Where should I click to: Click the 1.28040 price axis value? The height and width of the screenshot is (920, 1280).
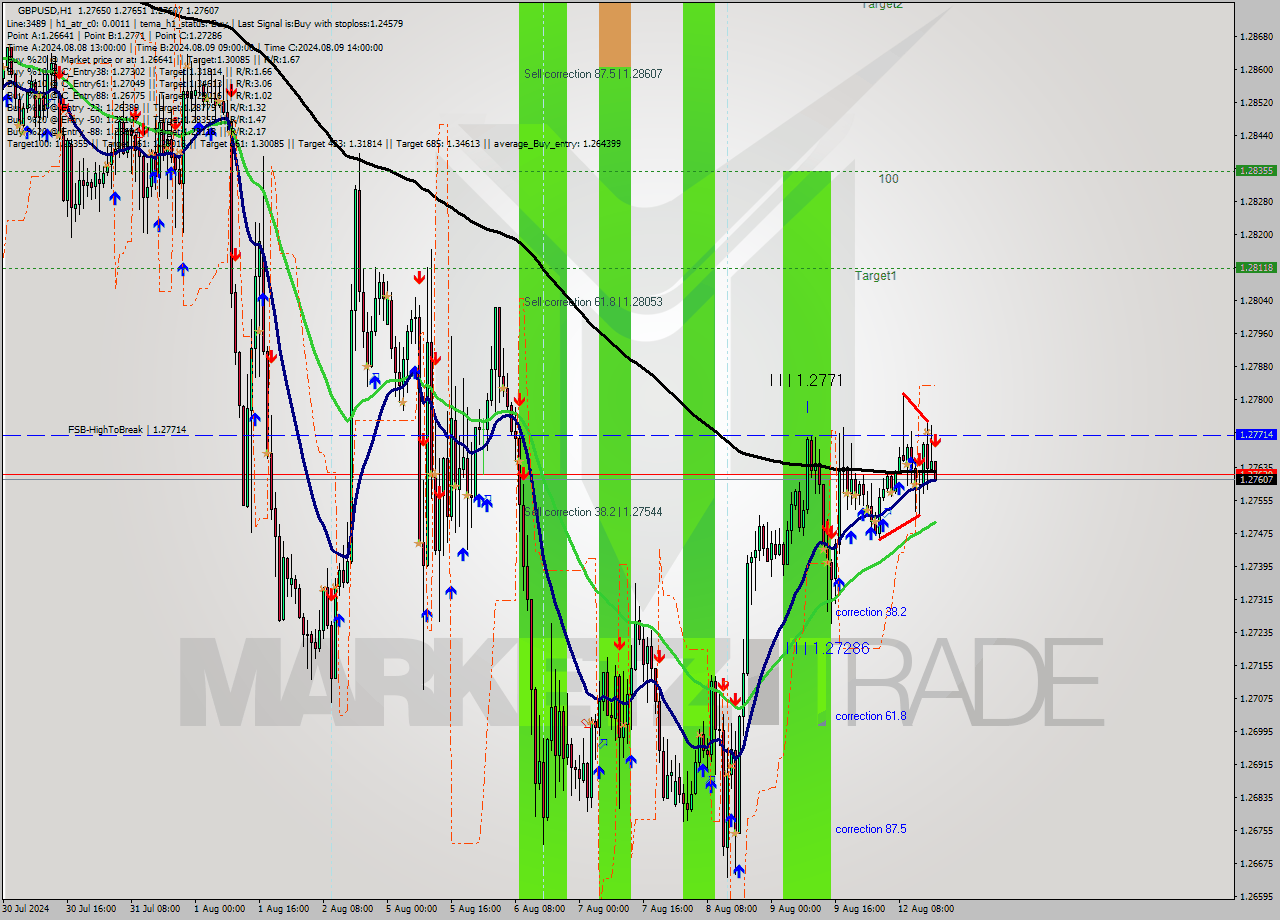tap(1255, 301)
